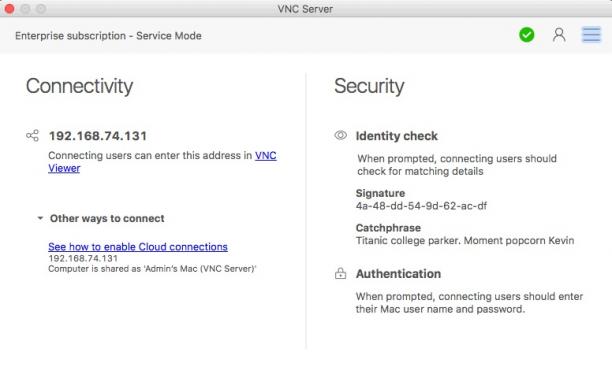
Task: Click the padlock icon next to Authentication
Action: pyautogui.click(x=340, y=273)
